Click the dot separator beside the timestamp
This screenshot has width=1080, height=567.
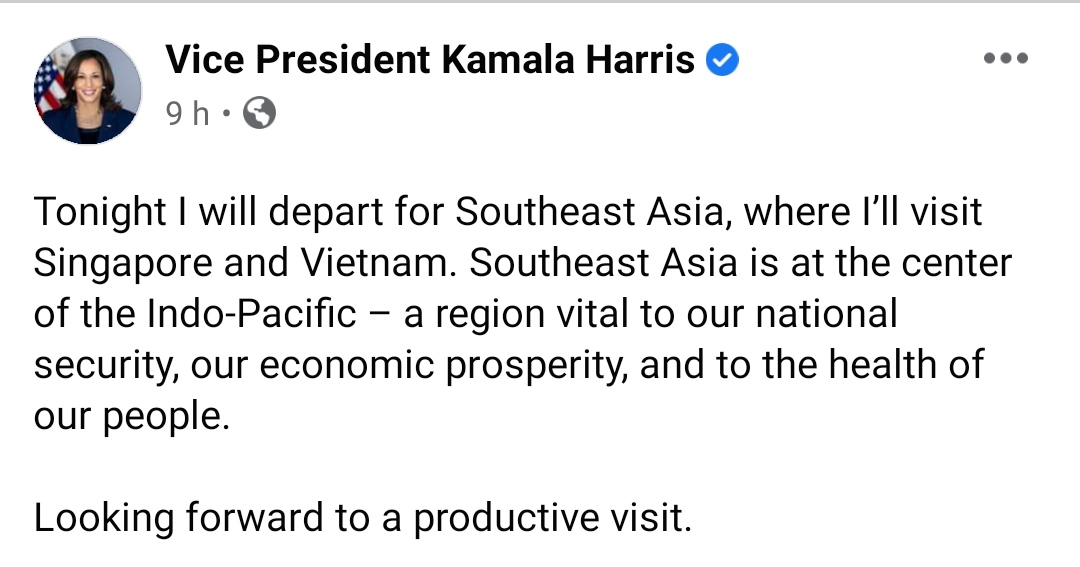point(226,114)
